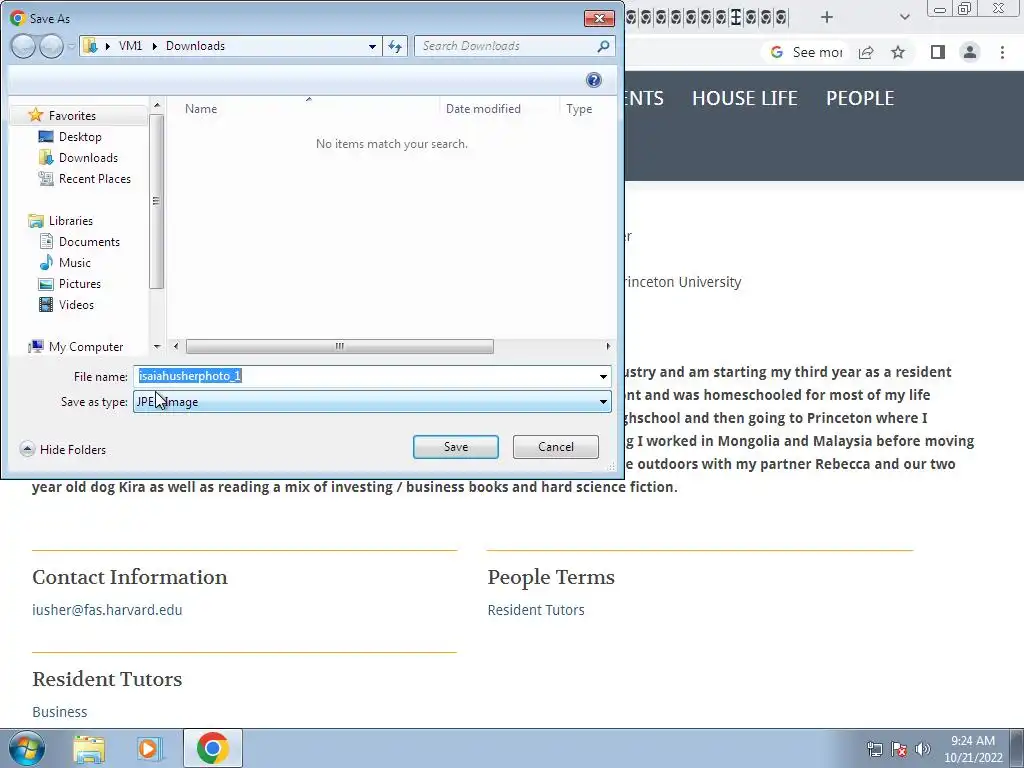
Task: Click the VM1 breadcrumb segment
Action: point(130,46)
